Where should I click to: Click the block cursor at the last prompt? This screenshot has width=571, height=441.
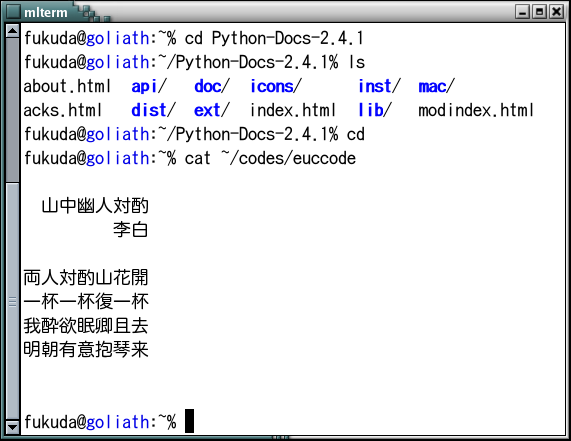tap(189, 421)
